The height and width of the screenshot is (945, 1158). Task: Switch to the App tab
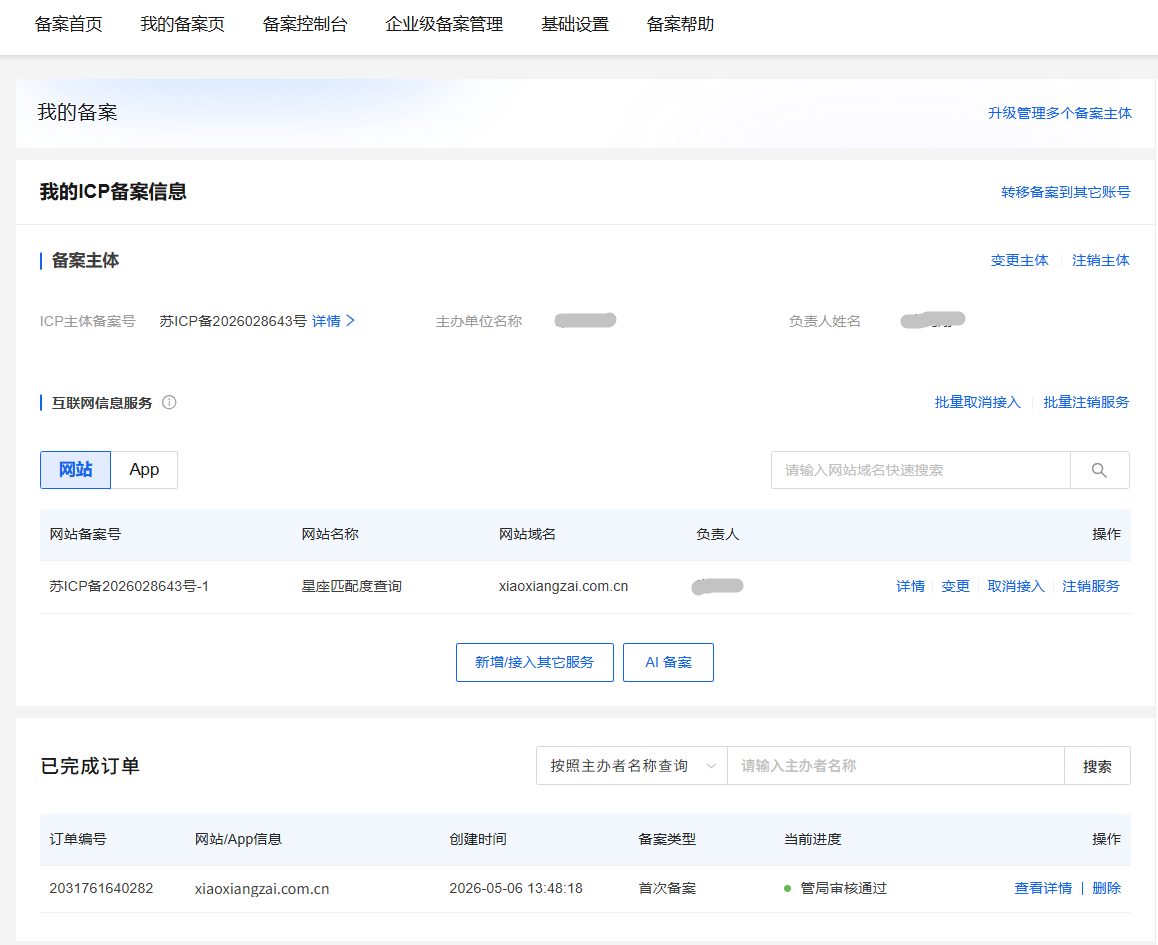pos(144,470)
